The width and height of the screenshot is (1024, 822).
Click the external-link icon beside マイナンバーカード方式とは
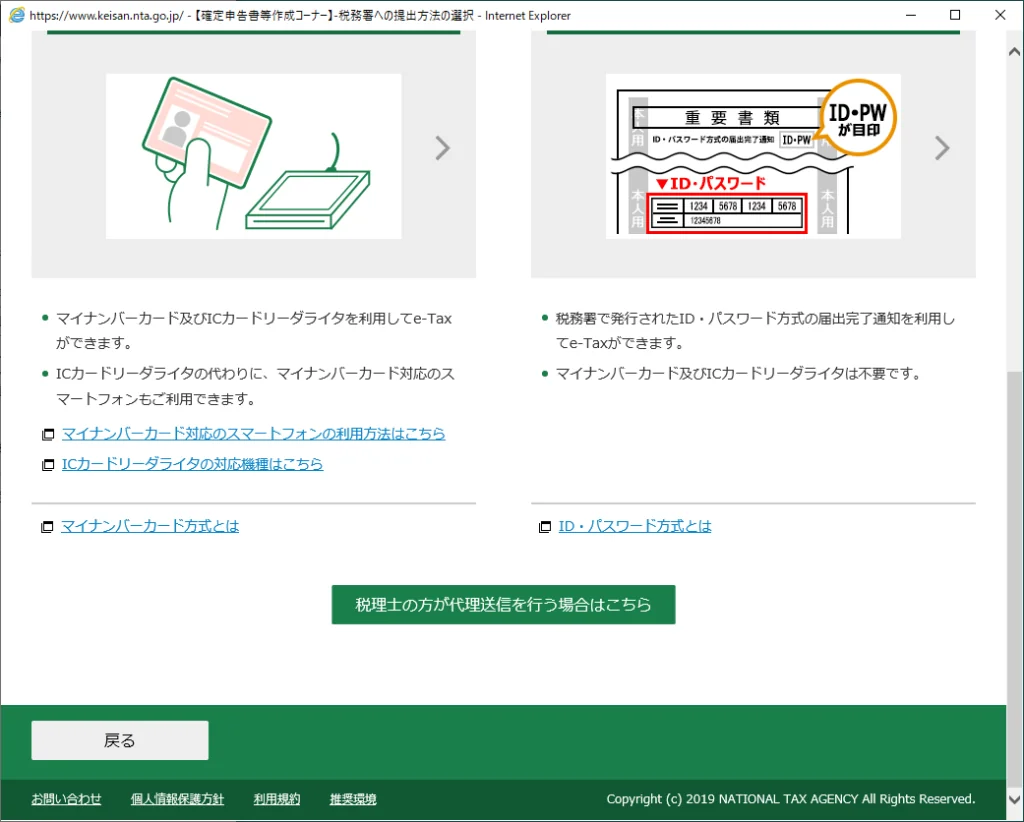tap(48, 526)
